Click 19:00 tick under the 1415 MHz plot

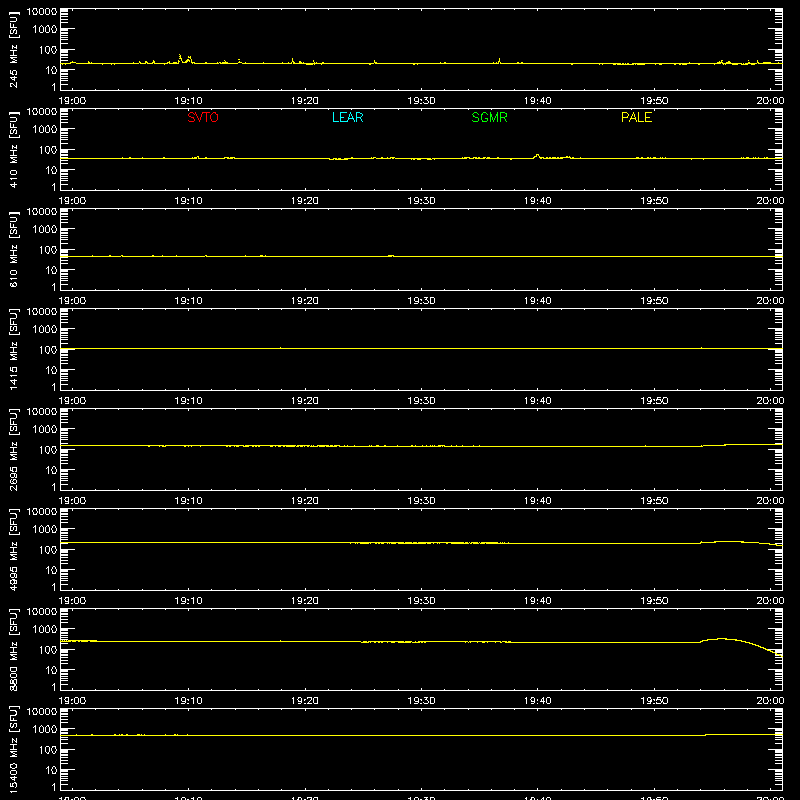[72, 401]
